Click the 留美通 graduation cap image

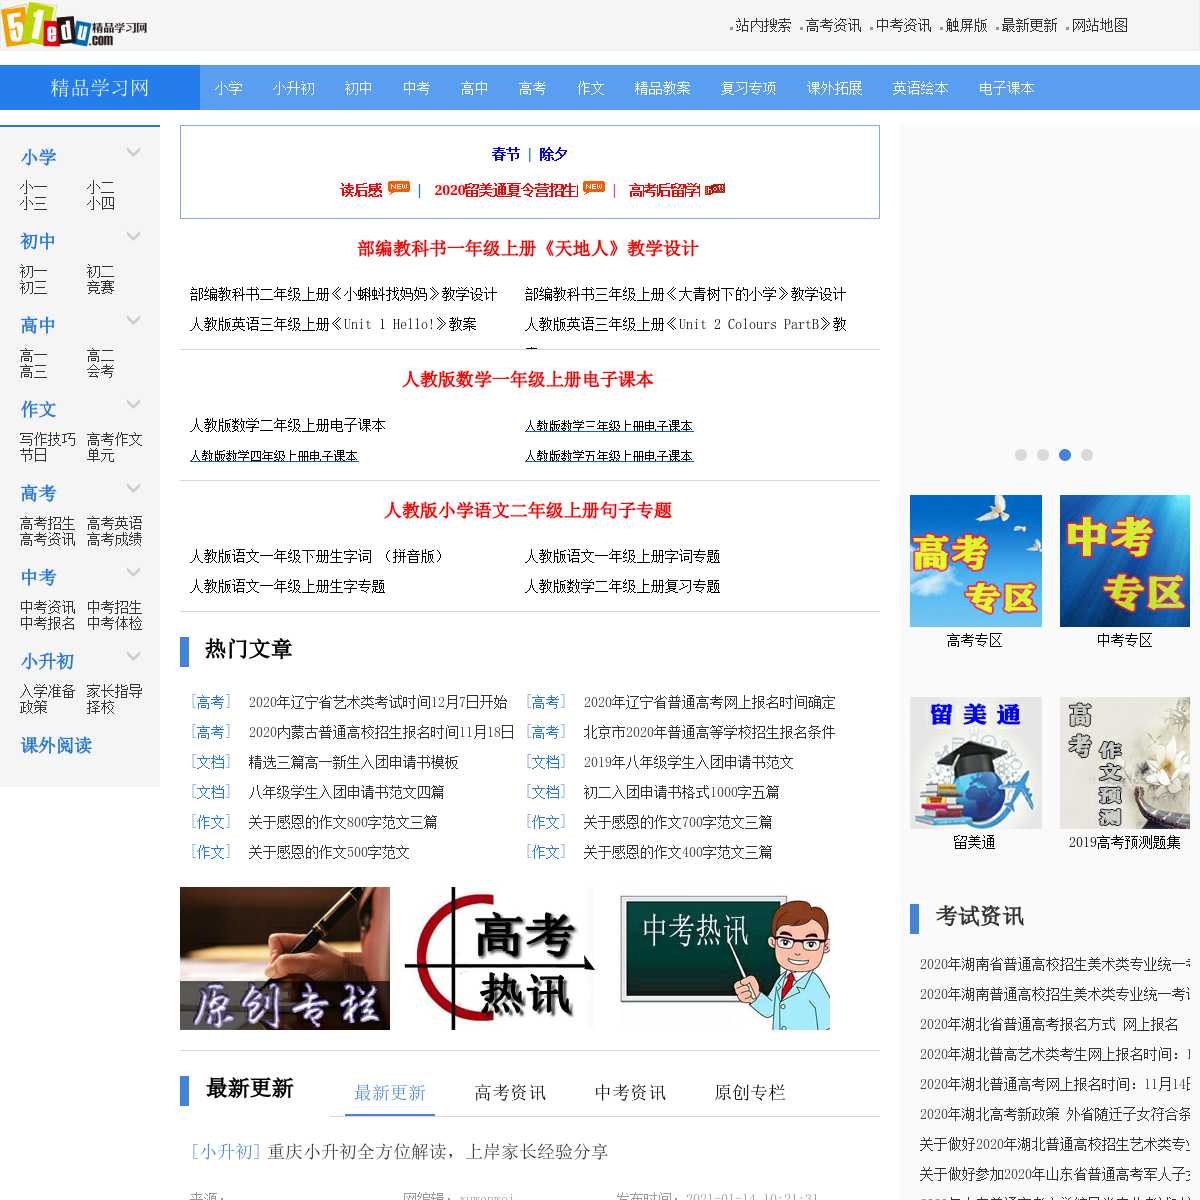coord(975,762)
